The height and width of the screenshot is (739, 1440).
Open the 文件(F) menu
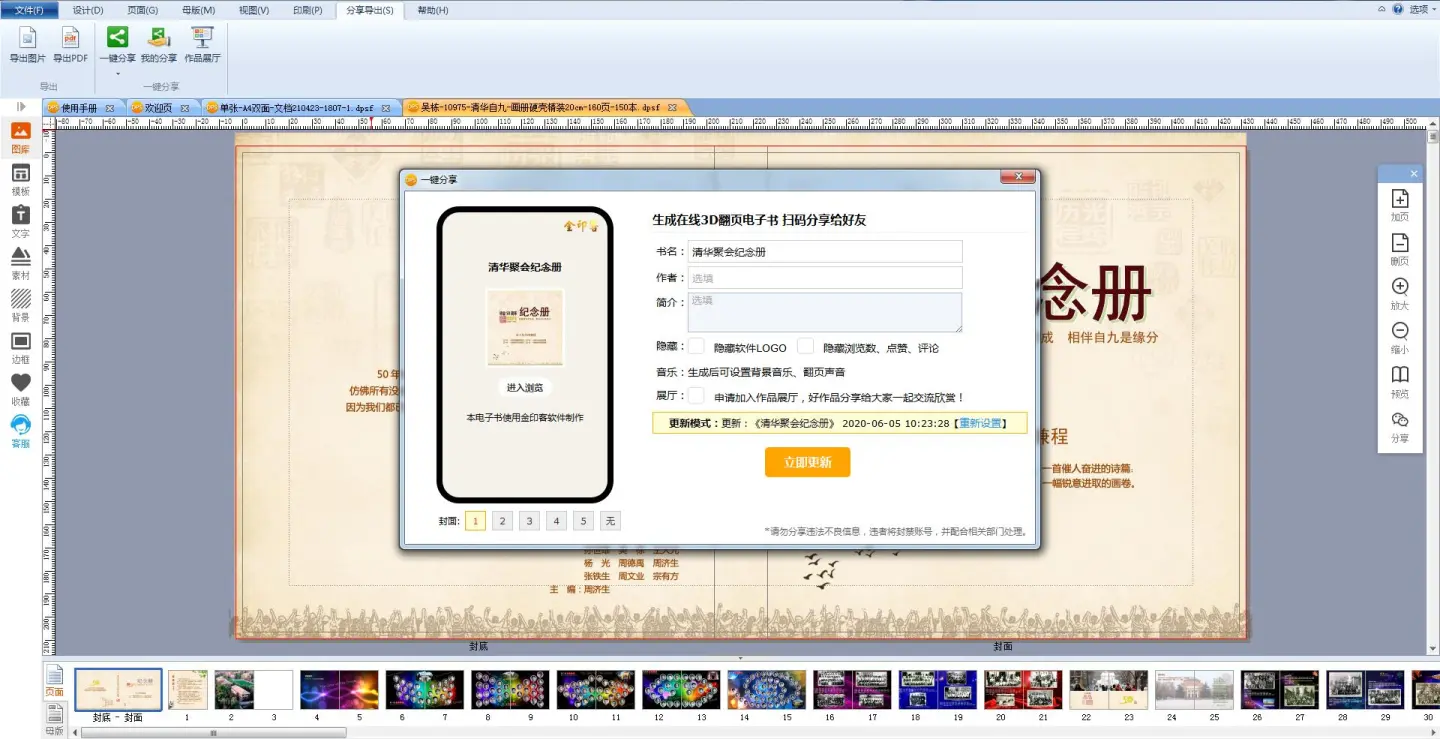(29, 10)
